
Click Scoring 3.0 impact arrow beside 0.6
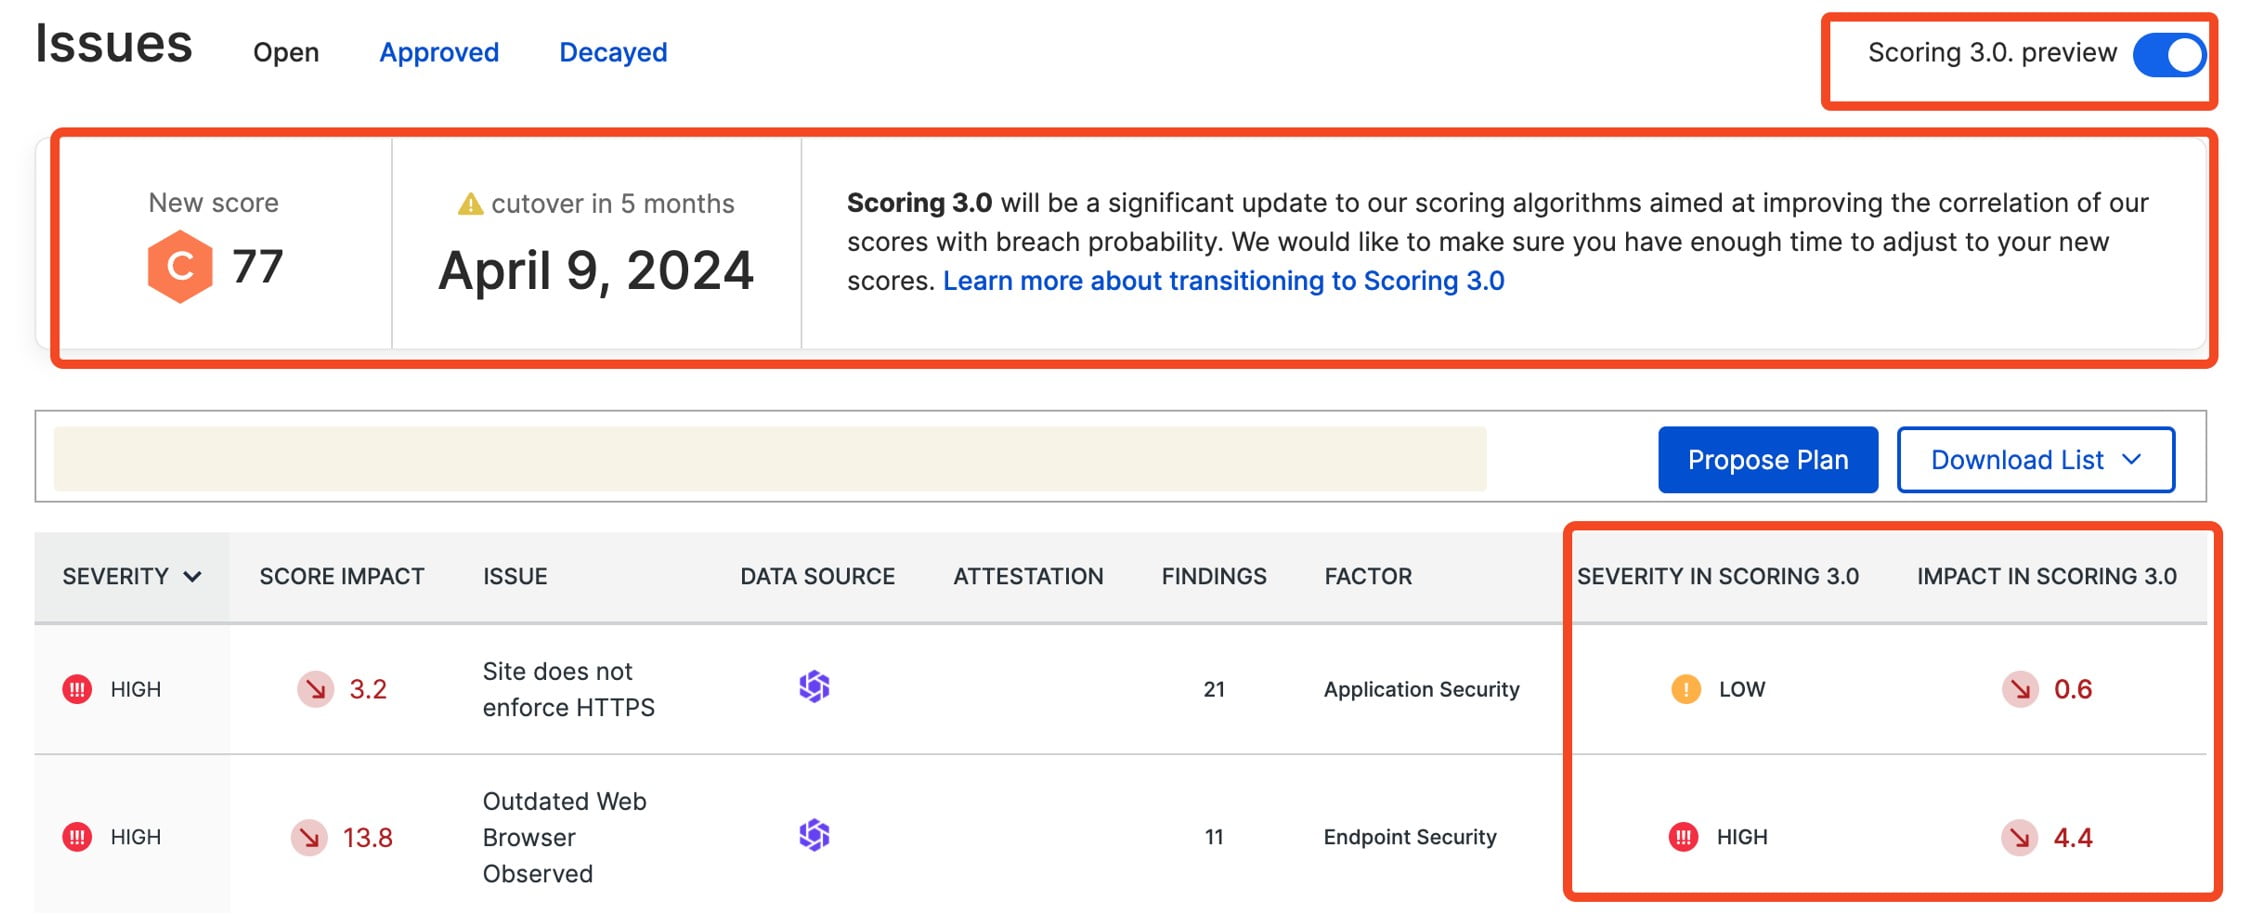click(x=2019, y=689)
